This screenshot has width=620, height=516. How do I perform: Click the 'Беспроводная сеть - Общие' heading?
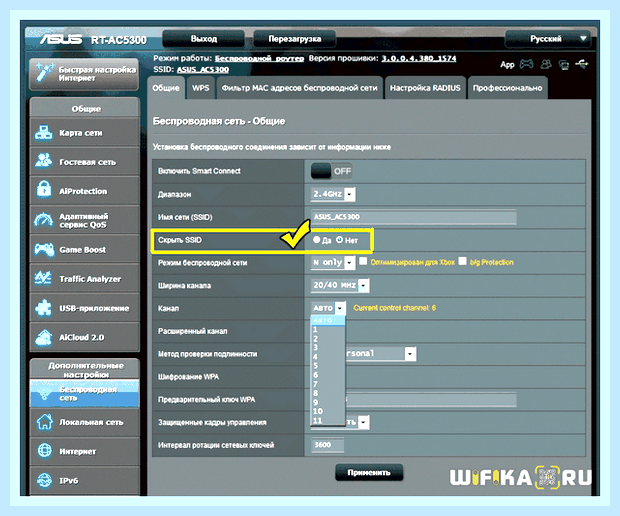point(219,121)
